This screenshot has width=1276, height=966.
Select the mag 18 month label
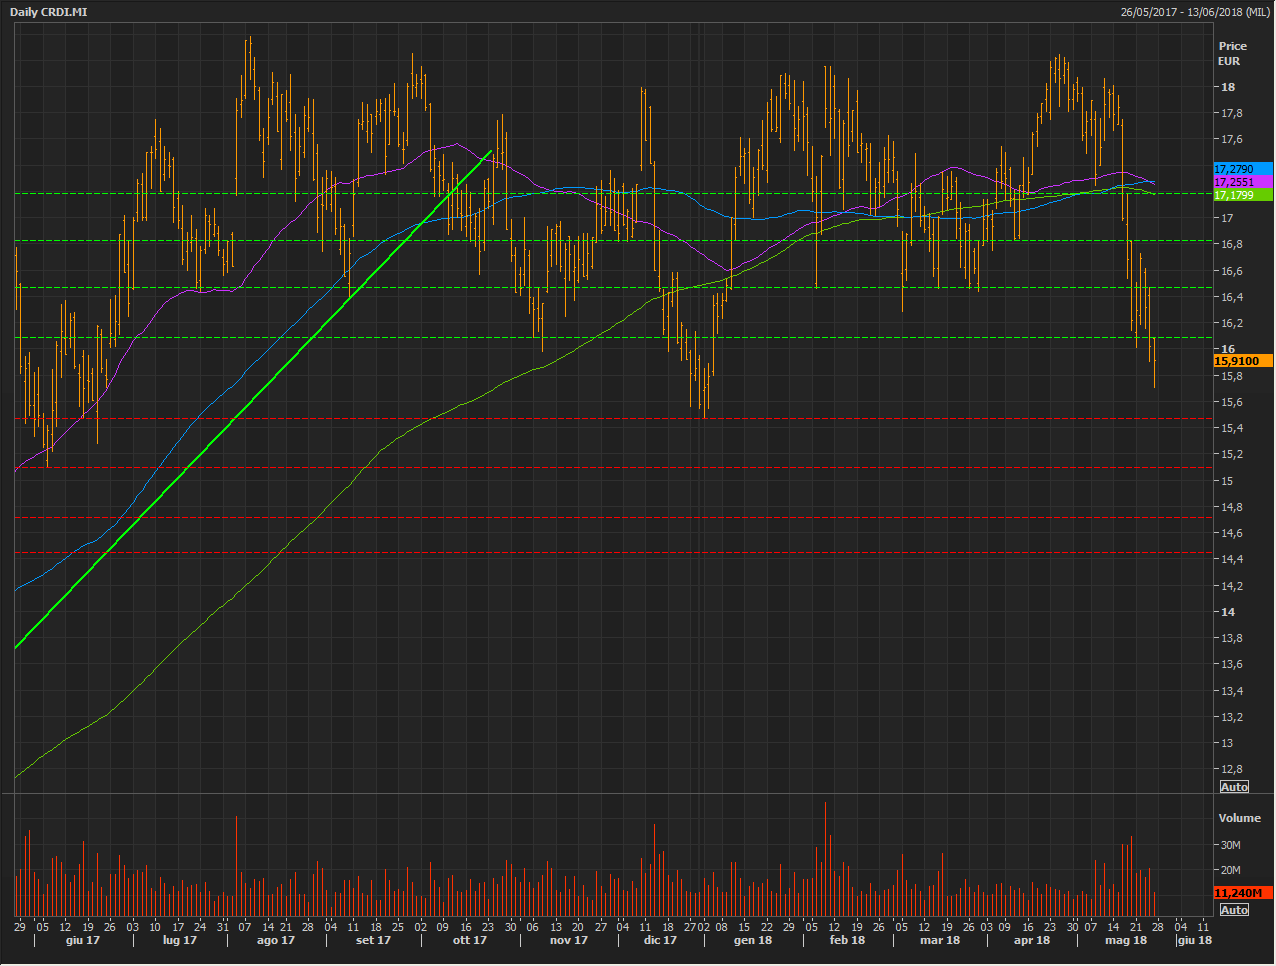1125,940
